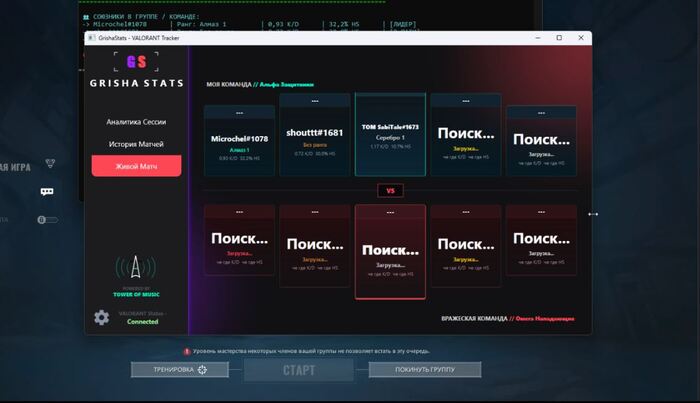Click the Алмаз 1 rank on Microchel card

point(239,150)
